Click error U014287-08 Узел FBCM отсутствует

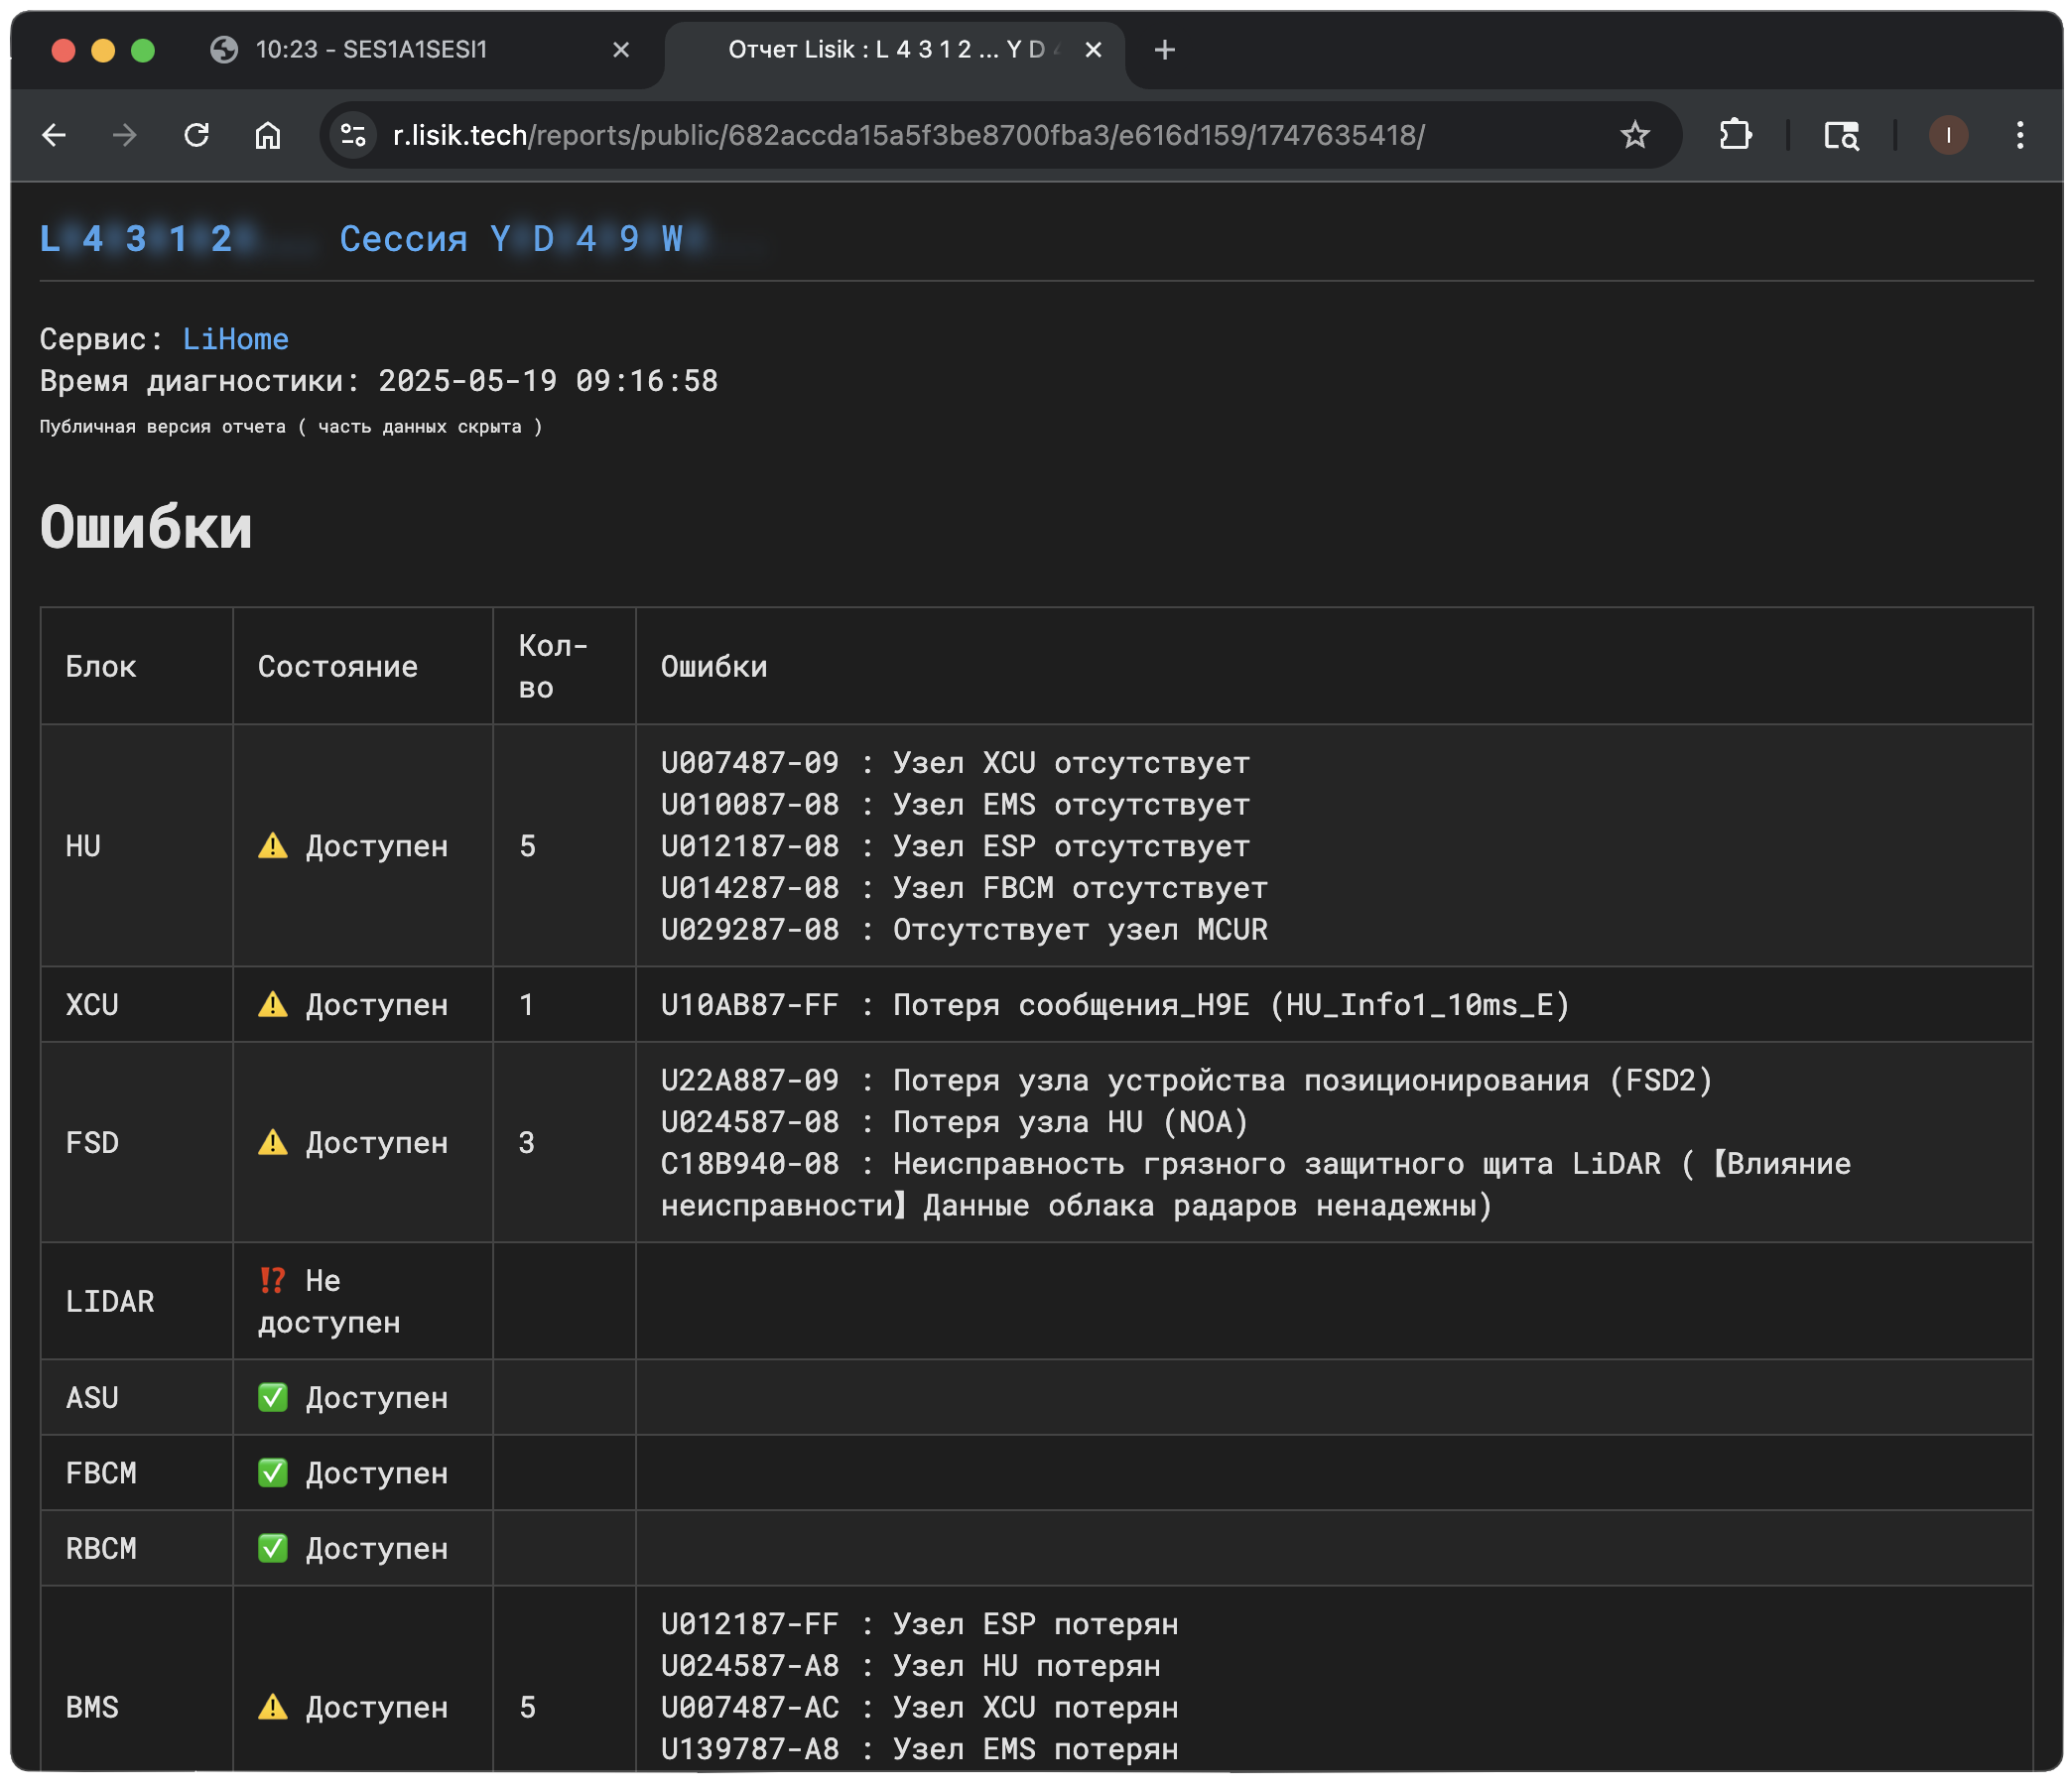(964, 888)
